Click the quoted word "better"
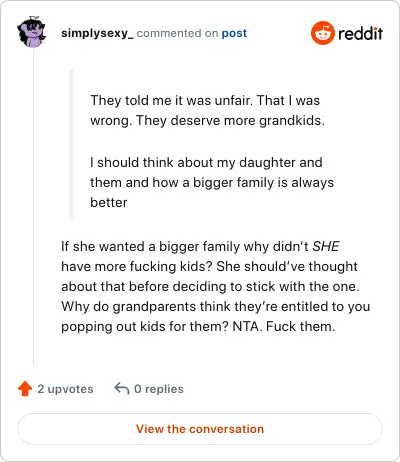Viewport: 400px width, 462px height. [109, 202]
